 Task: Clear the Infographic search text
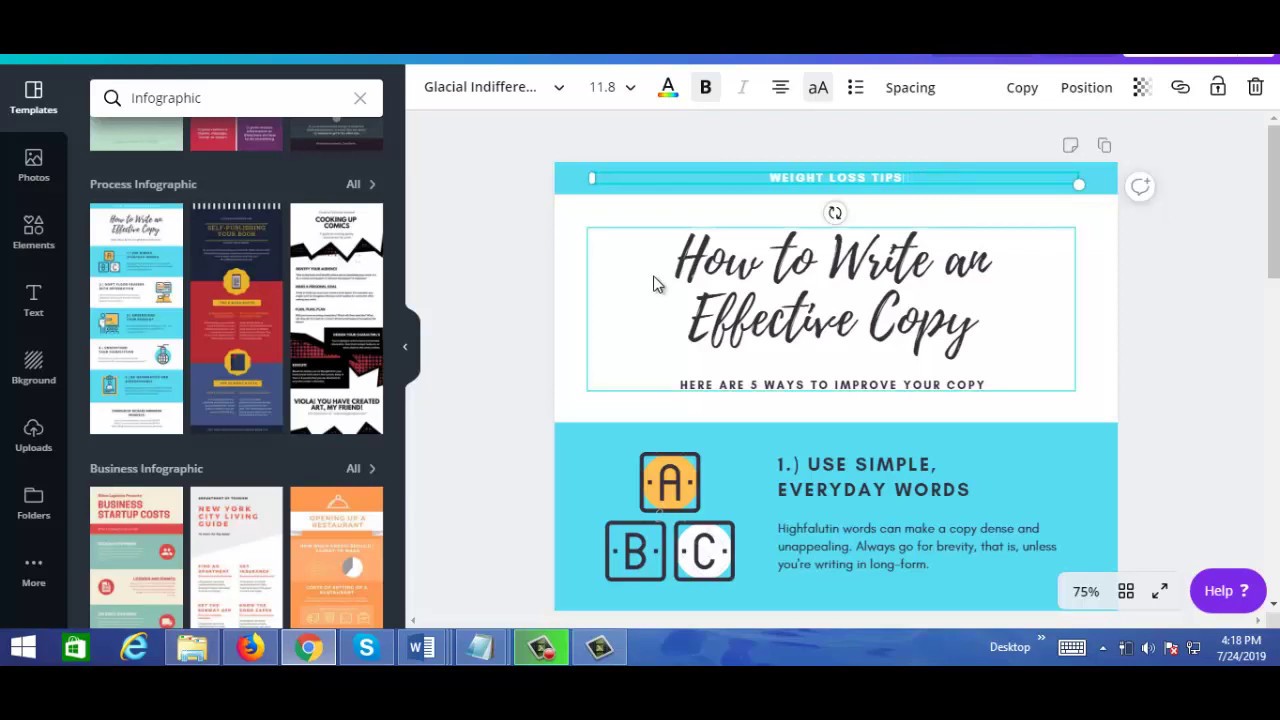click(x=360, y=98)
